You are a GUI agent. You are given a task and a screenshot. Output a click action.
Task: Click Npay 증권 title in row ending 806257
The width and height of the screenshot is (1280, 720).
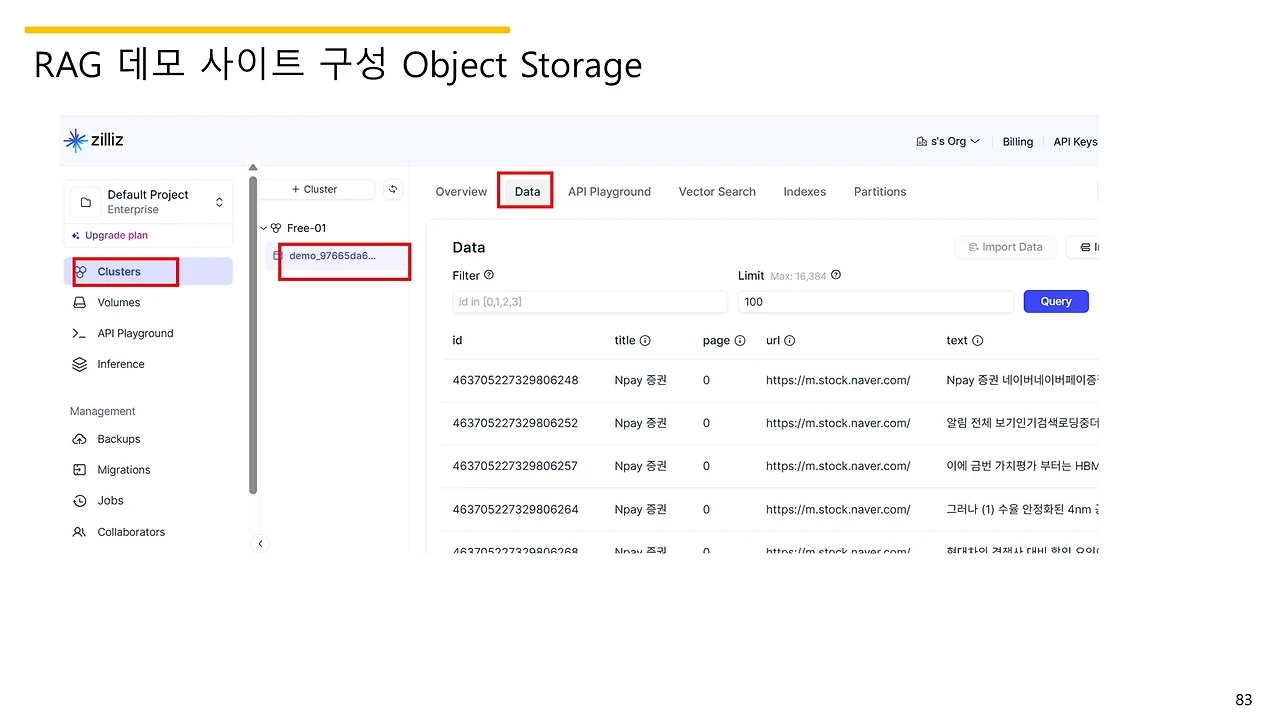pyautogui.click(x=642, y=467)
